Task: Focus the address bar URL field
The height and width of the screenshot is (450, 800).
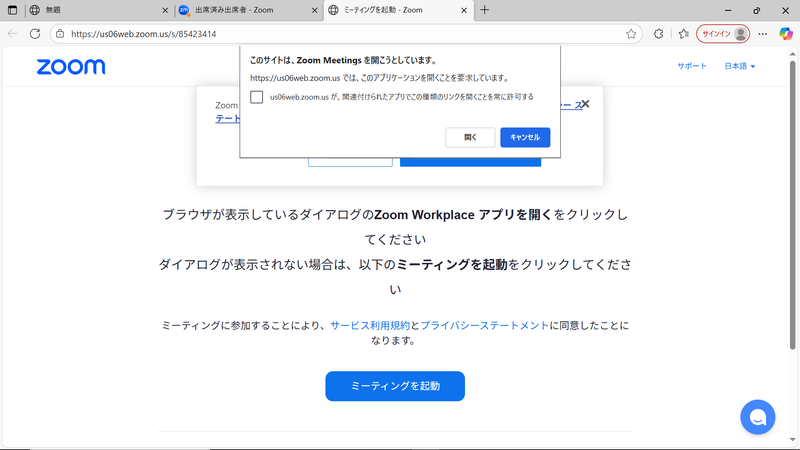Action: (347, 34)
